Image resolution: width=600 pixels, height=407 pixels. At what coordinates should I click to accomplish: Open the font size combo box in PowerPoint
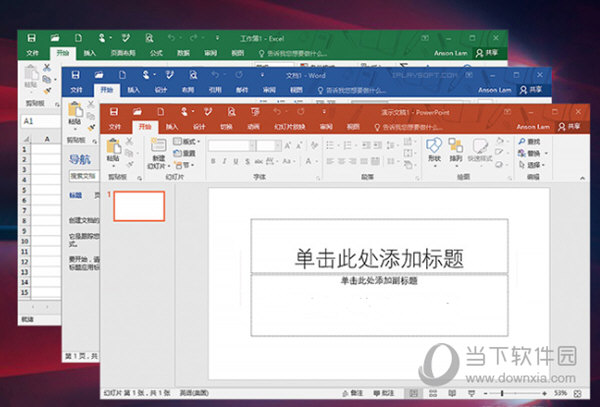coord(269,145)
